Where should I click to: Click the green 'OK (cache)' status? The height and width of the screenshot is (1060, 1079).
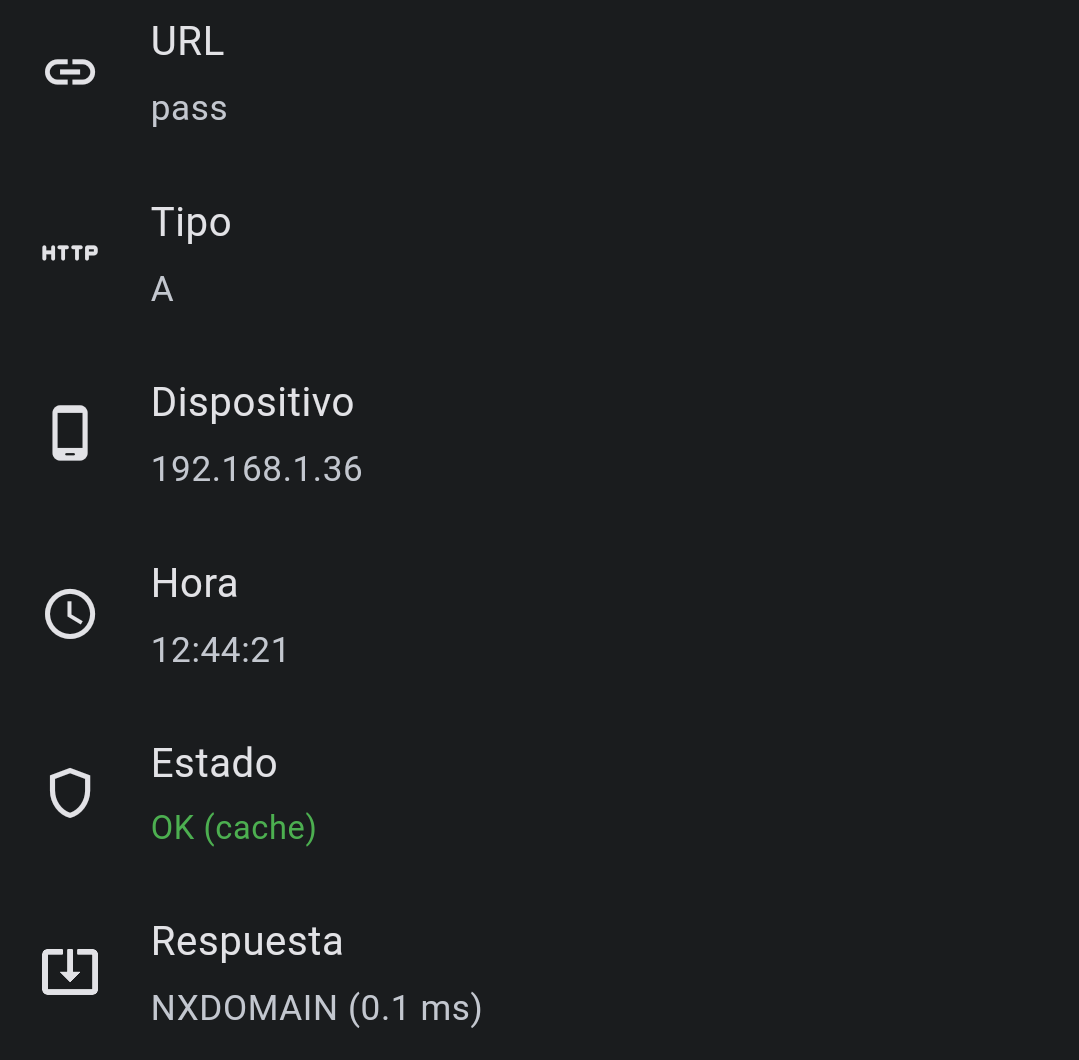pyautogui.click(x=233, y=828)
